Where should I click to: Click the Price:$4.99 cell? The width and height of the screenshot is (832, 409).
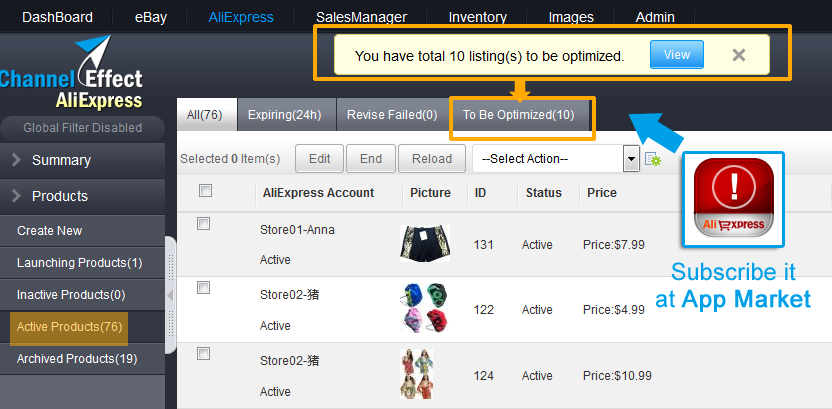tap(613, 310)
